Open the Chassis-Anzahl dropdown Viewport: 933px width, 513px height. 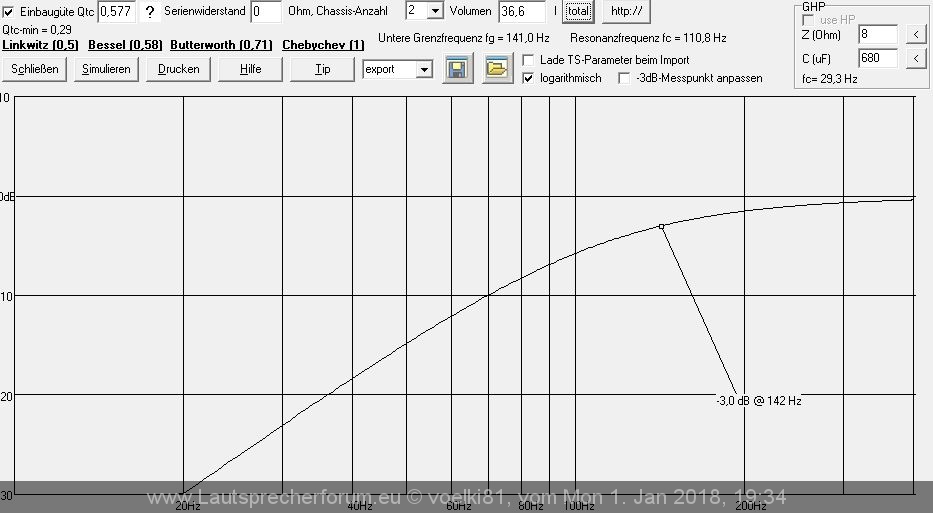pos(434,11)
